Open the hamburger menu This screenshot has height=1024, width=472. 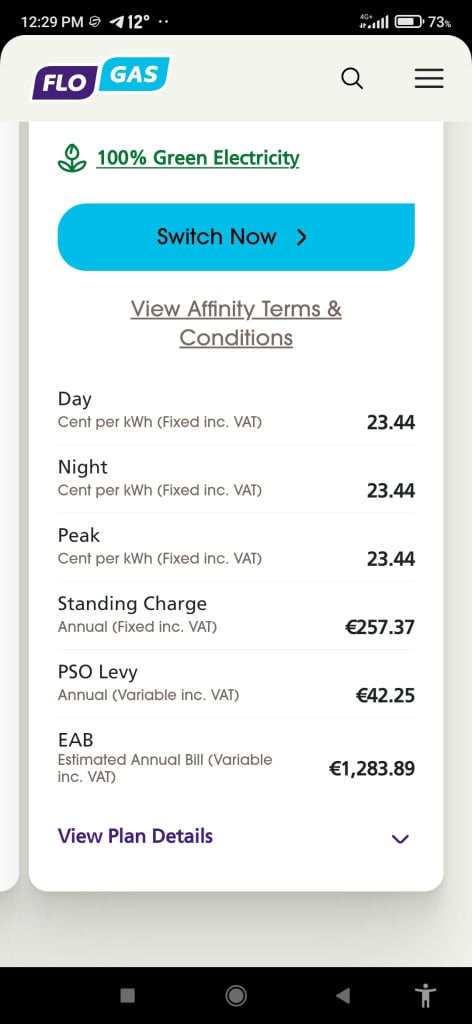(429, 78)
